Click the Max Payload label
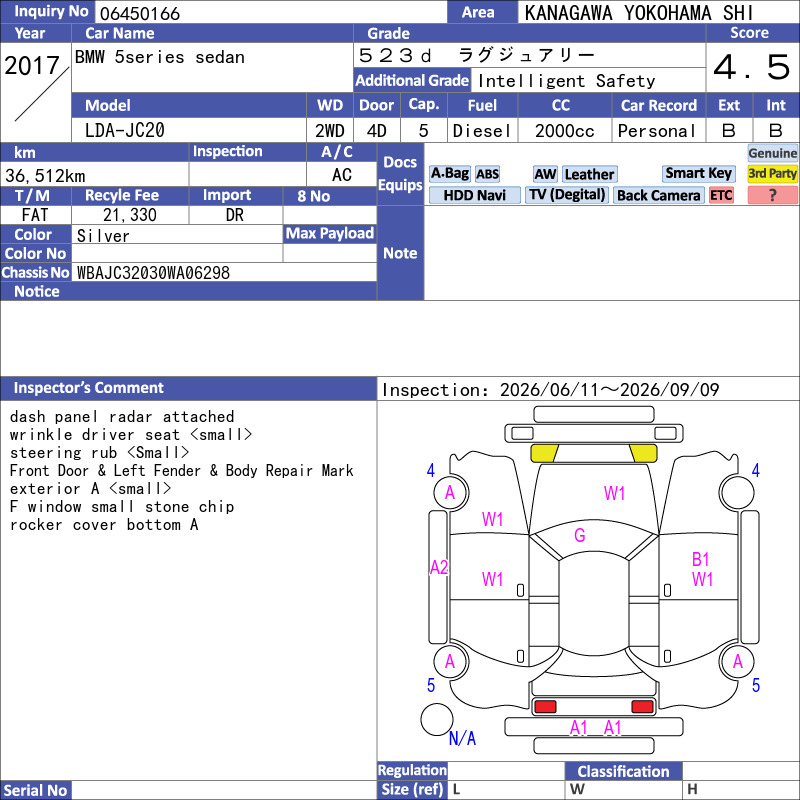The height and width of the screenshot is (800, 800). click(330, 234)
